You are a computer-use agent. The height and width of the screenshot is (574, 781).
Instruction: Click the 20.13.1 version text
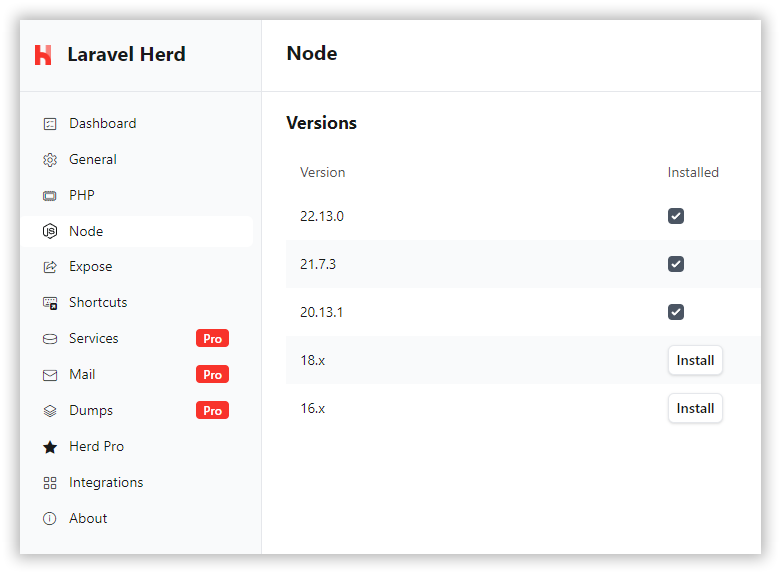pos(321,312)
